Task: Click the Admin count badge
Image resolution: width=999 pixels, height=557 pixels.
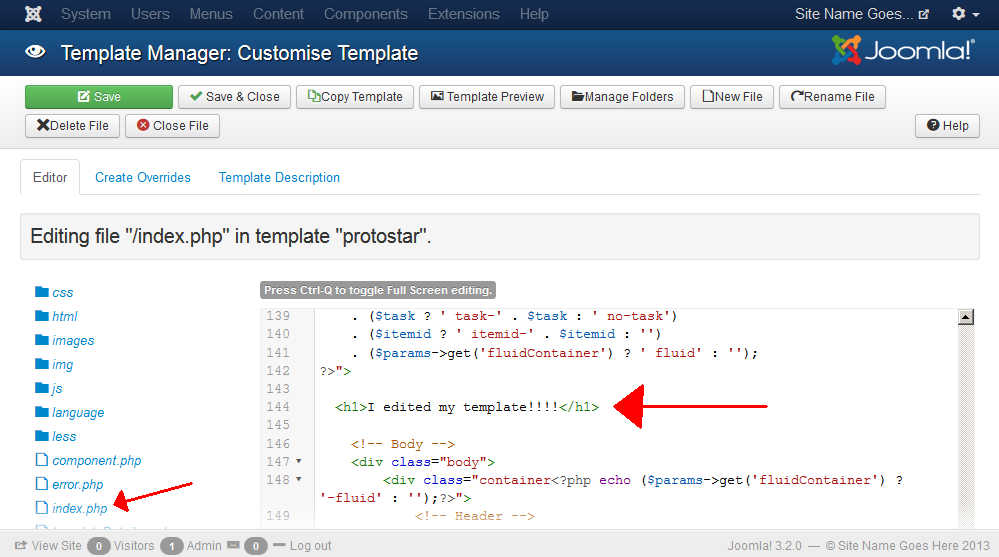Action: tap(172, 546)
